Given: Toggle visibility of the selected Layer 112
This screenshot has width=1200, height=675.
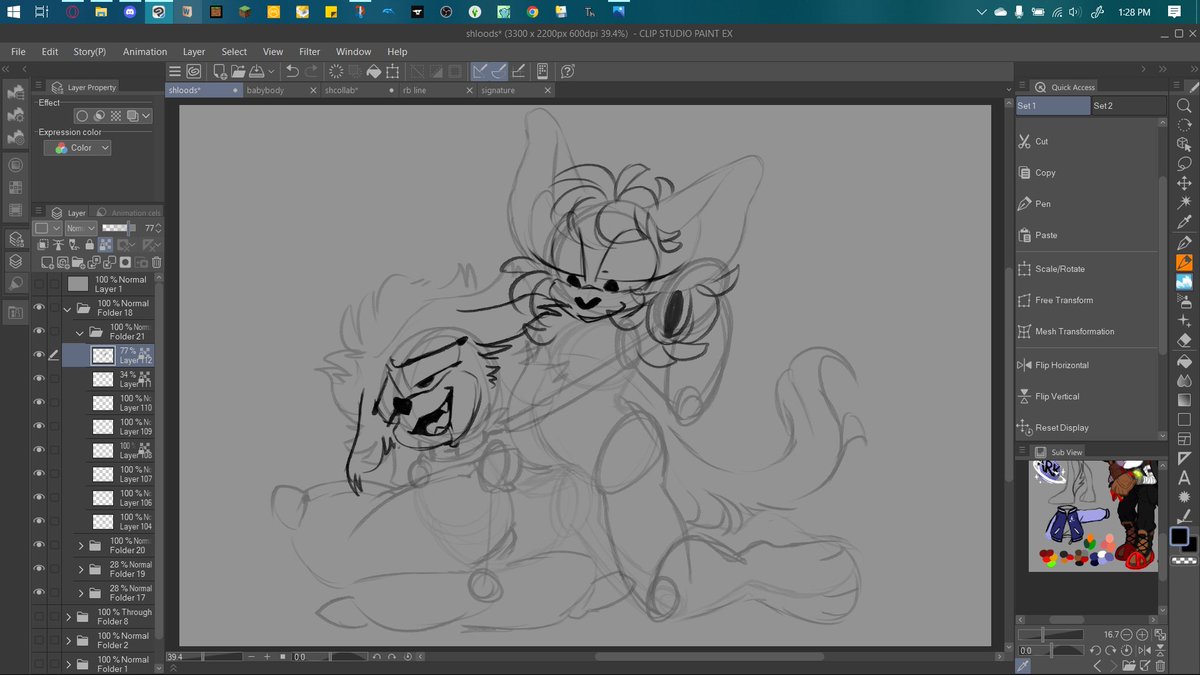Looking at the screenshot, I should pyautogui.click(x=38, y=353).
